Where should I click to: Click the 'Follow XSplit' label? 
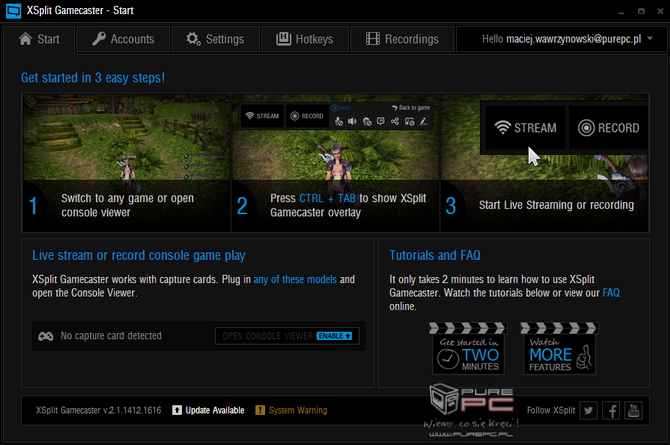click(x=551, y=410)
